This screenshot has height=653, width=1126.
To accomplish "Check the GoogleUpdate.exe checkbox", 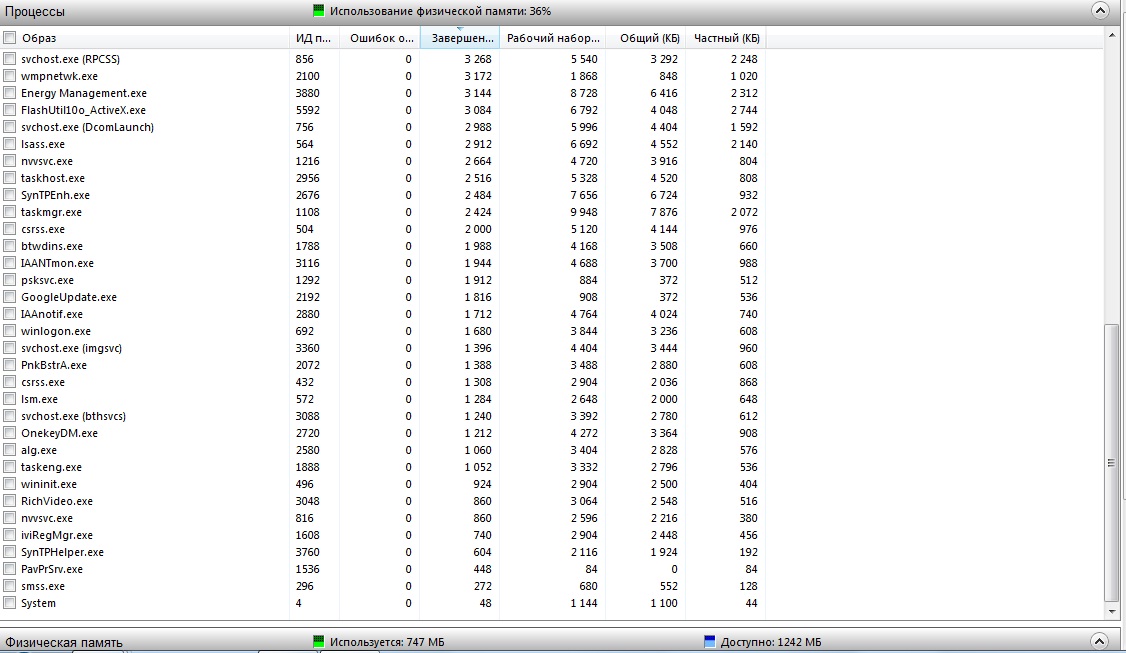I will [x=9, y=297].
